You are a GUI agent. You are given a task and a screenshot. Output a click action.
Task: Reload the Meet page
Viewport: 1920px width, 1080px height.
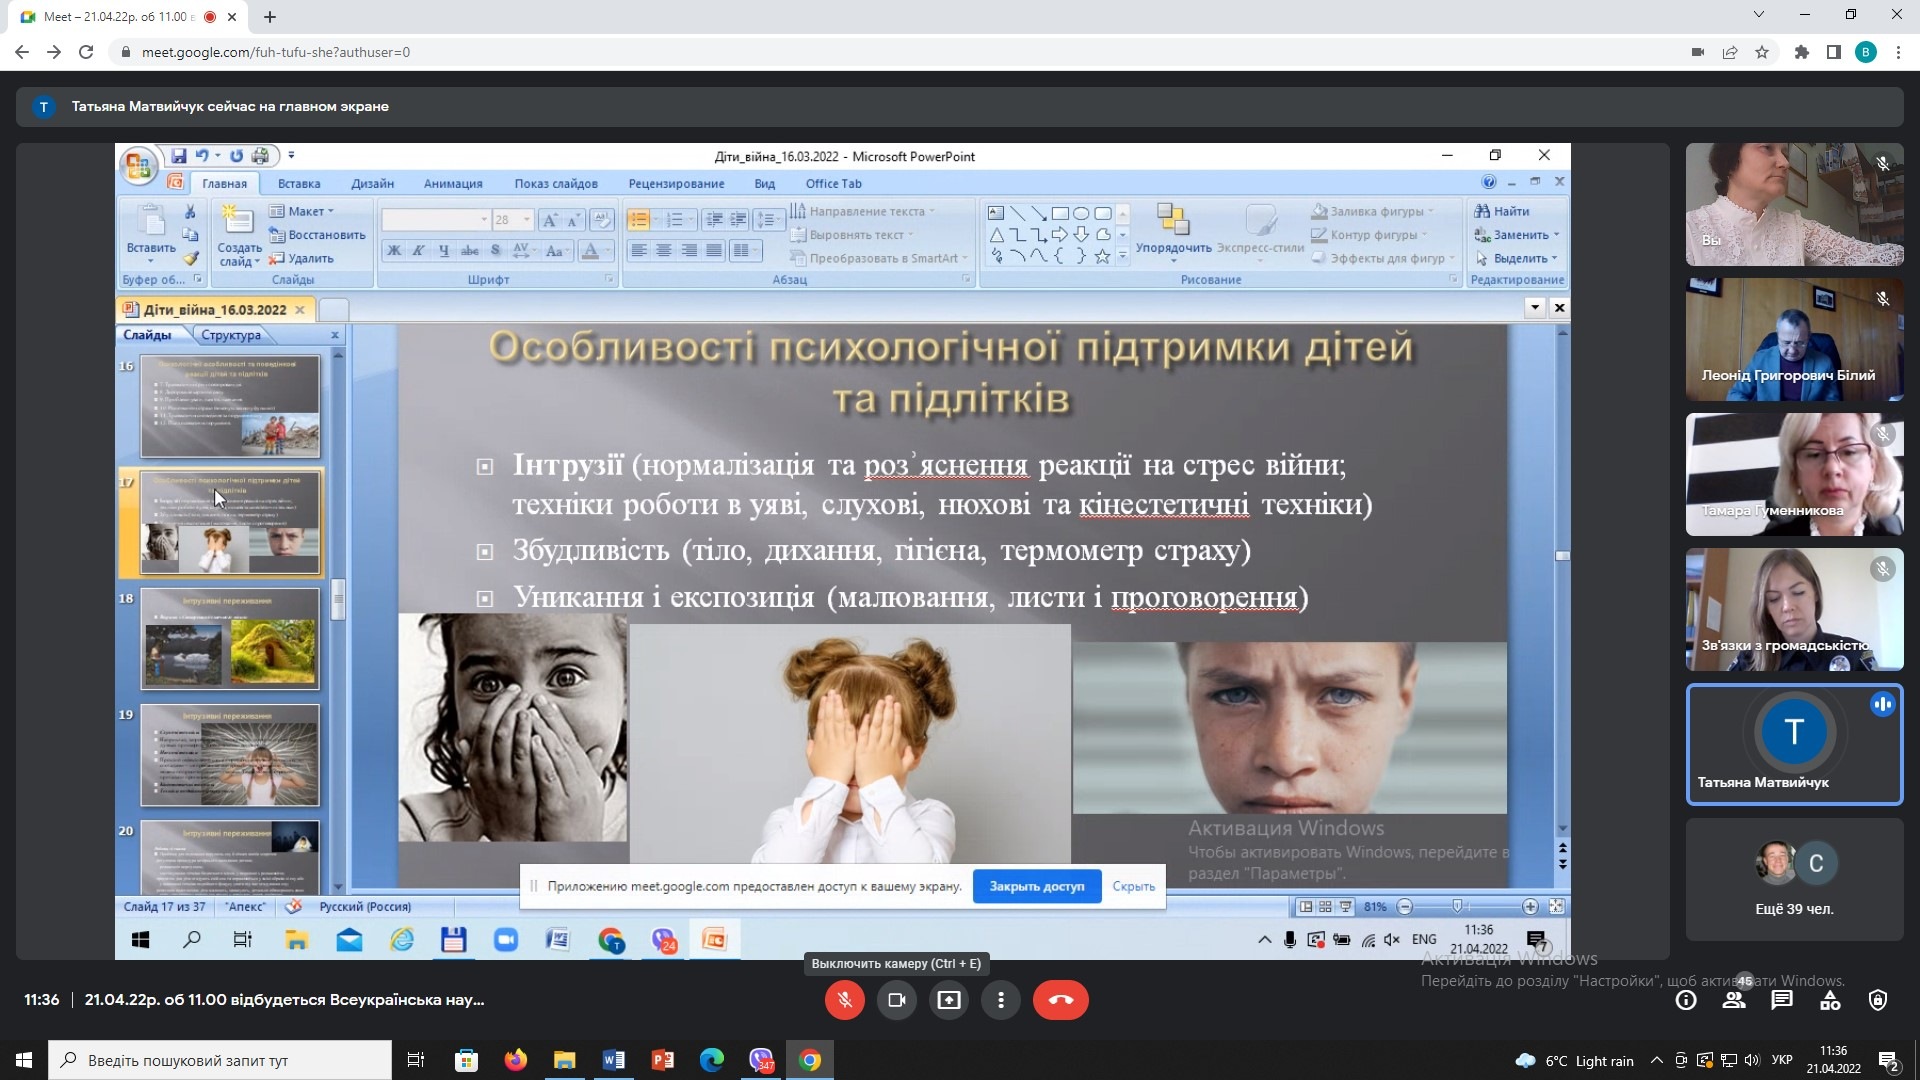(x=86, y=52)
